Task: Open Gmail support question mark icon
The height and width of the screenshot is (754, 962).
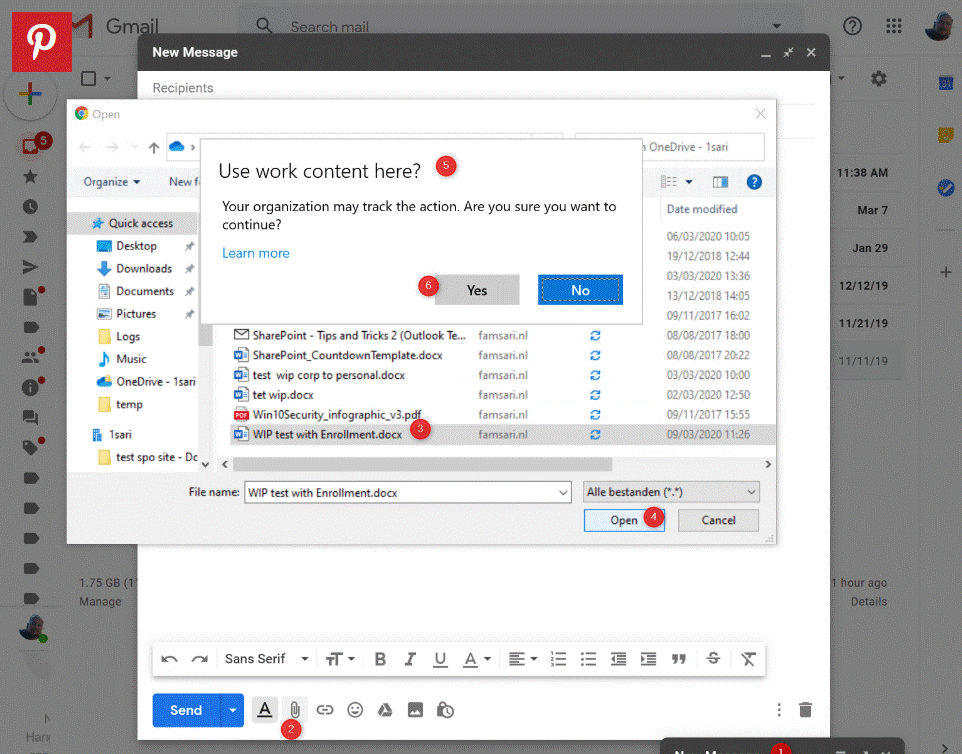Action: (852, 26)
